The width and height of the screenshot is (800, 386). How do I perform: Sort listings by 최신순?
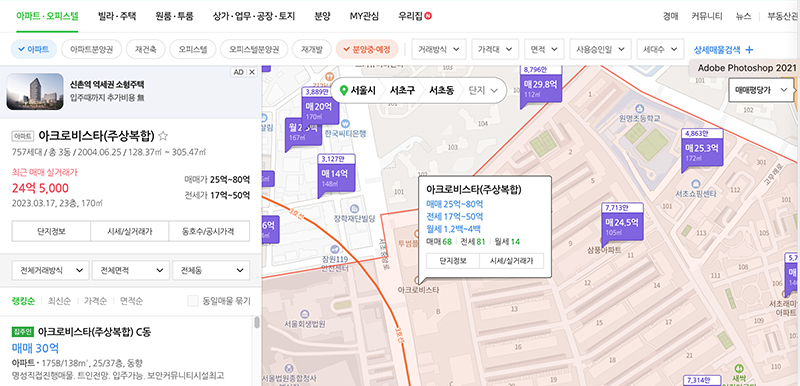[x=59, y=301]
